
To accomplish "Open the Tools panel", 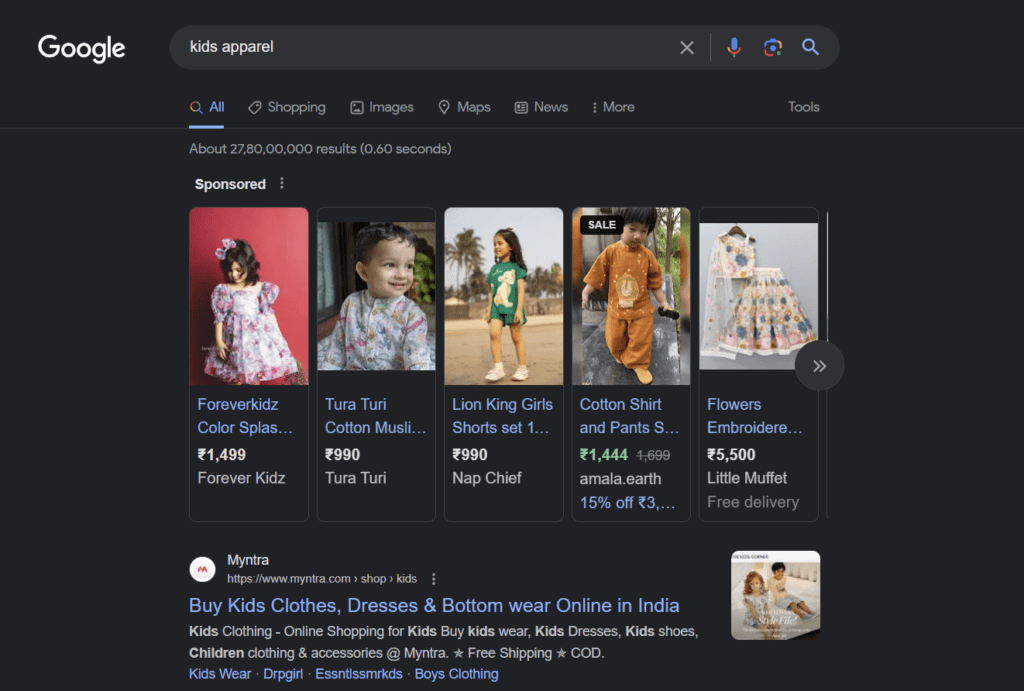I will tap(803, 107).
